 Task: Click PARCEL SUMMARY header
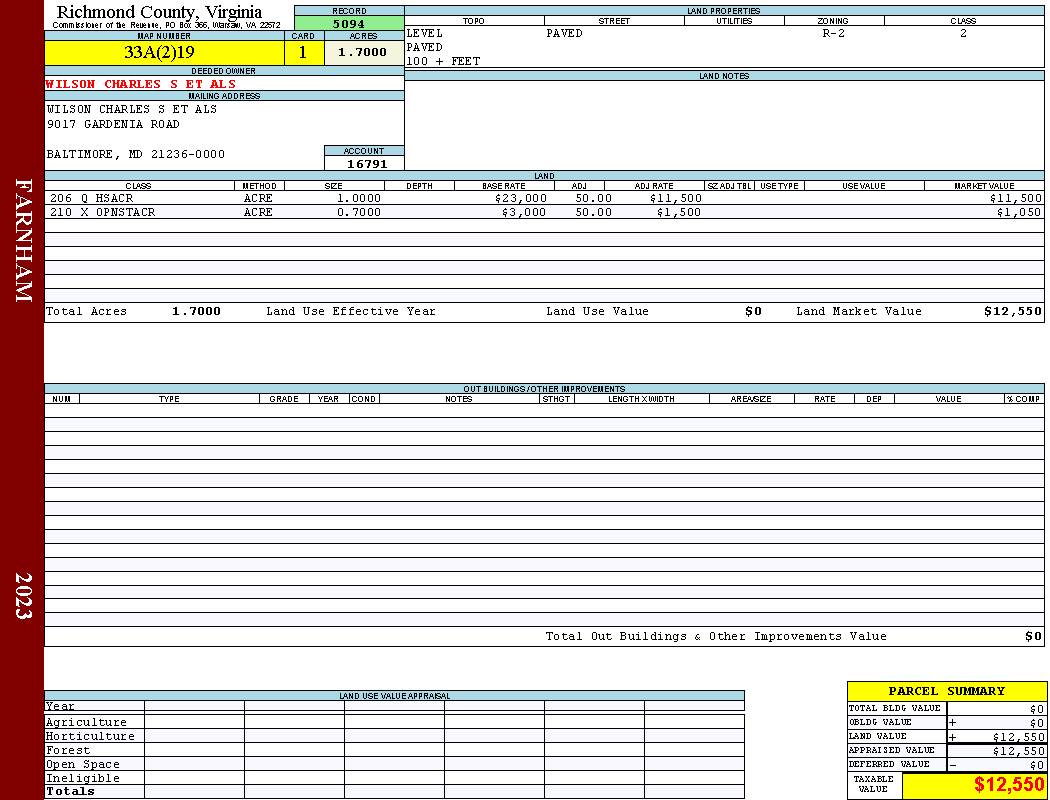coord(947,691)
